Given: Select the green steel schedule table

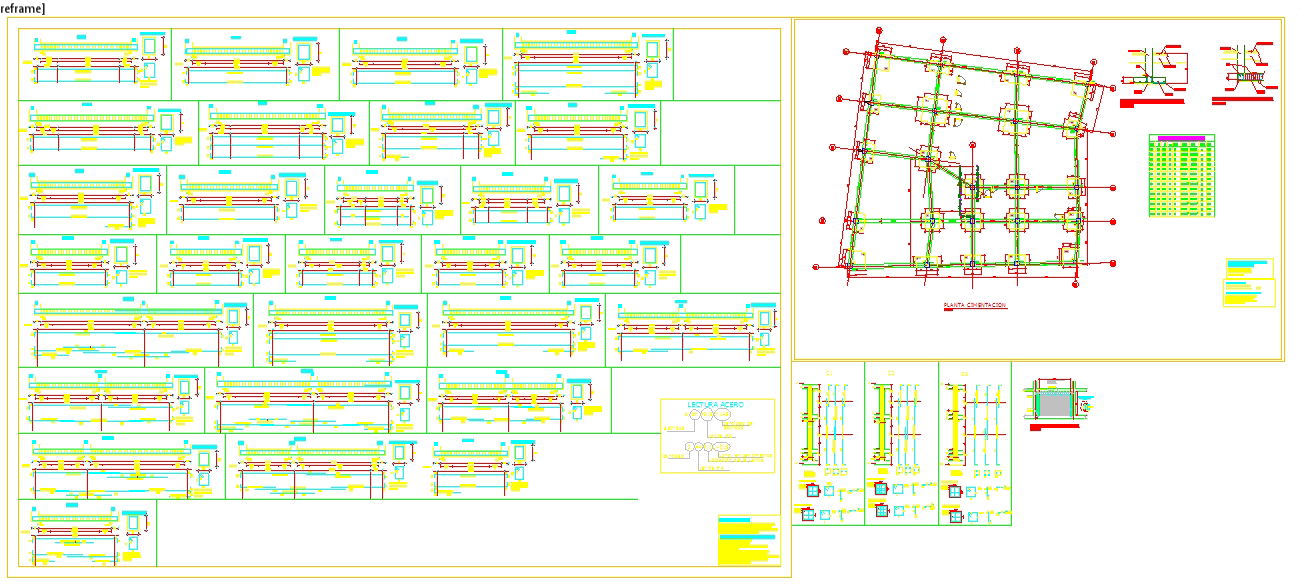Looking at the screenshot, I should (x=1182, y=178).
